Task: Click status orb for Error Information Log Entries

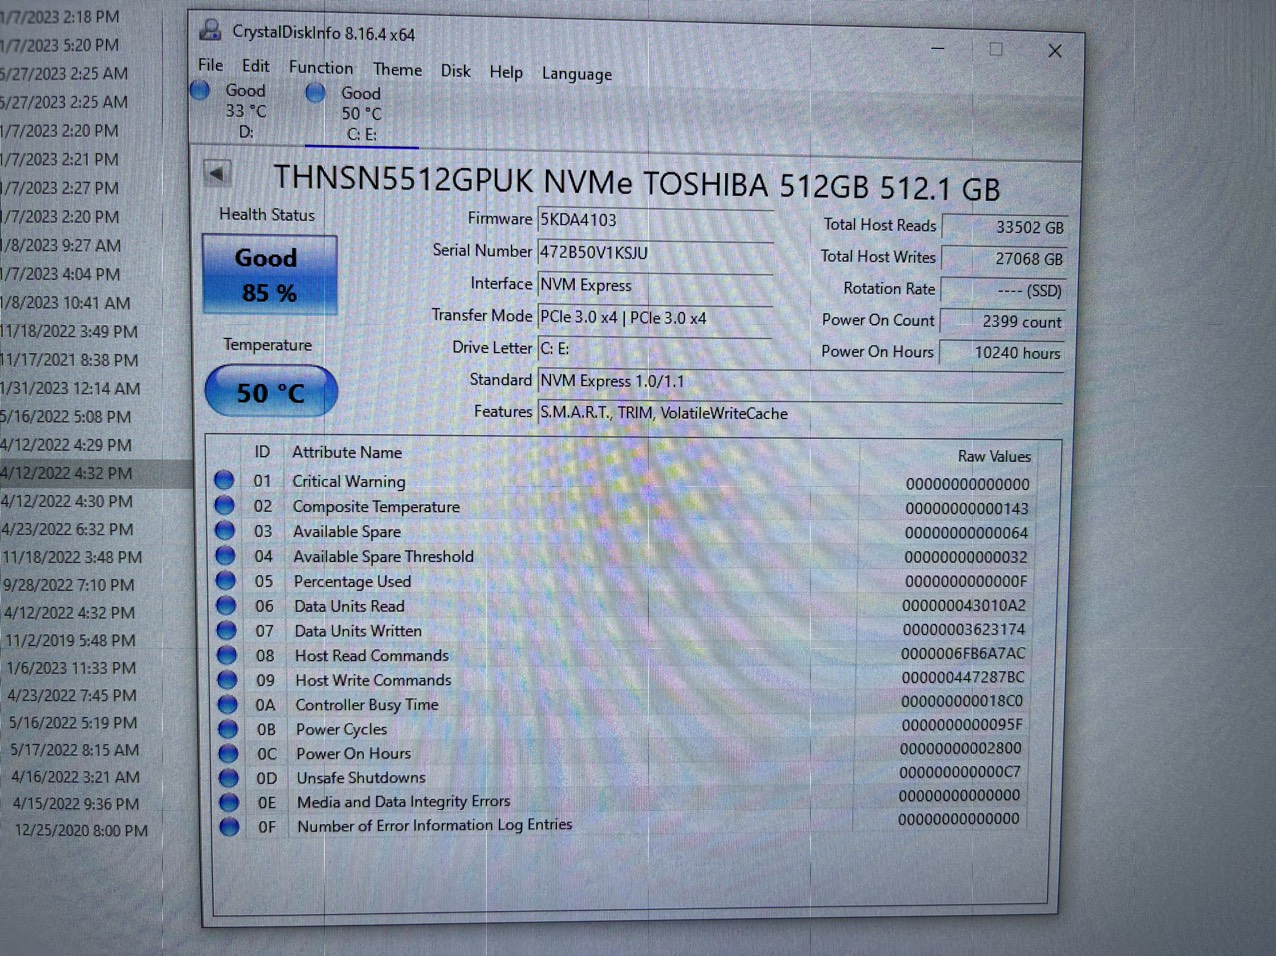Action: [229, 826]
